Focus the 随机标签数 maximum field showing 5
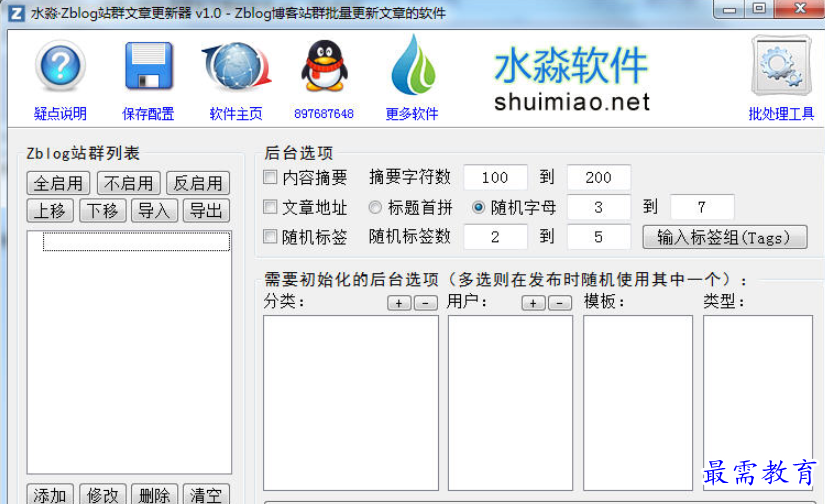The height and width of the screenshot is (504, 825). [x=599, y=237]
